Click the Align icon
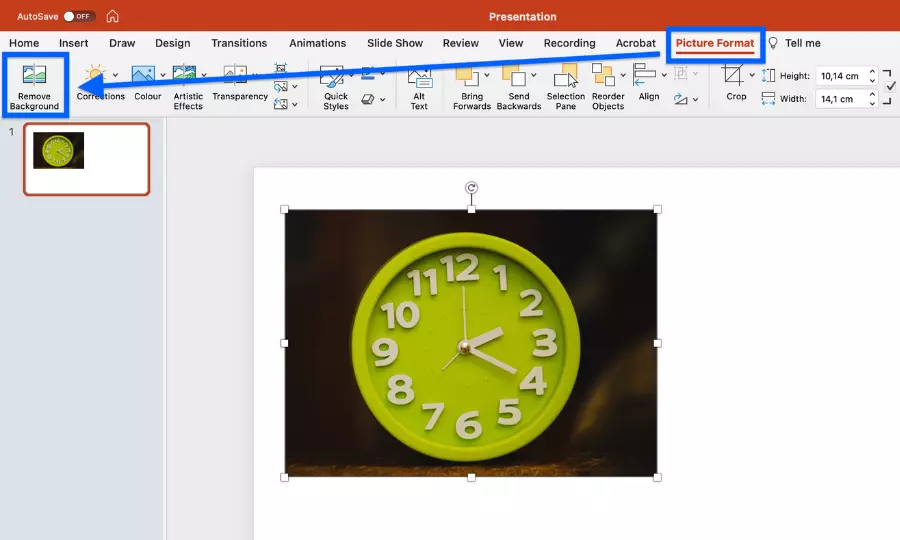Viewport: 900px width, 540px height. pos(644,75)
